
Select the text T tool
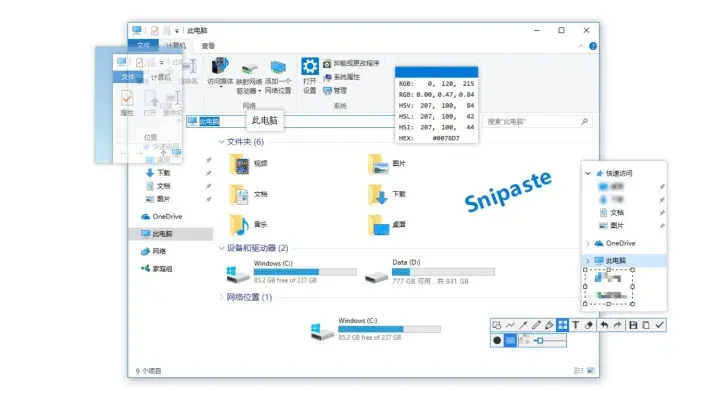tap(575, 325)
